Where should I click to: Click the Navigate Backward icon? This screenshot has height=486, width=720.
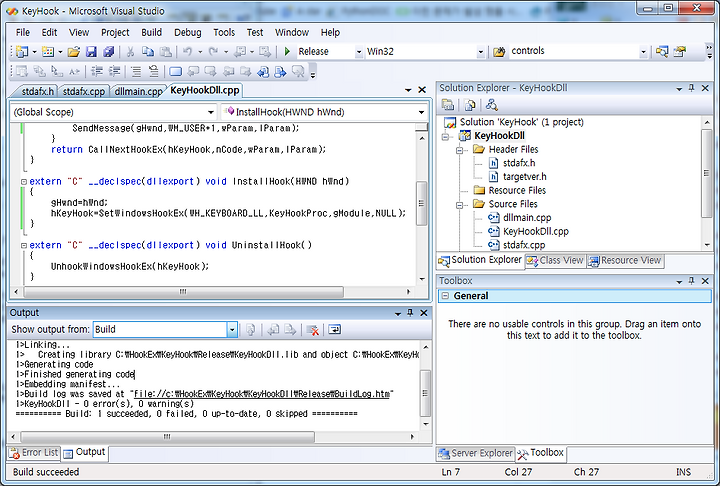coord(240,51)
